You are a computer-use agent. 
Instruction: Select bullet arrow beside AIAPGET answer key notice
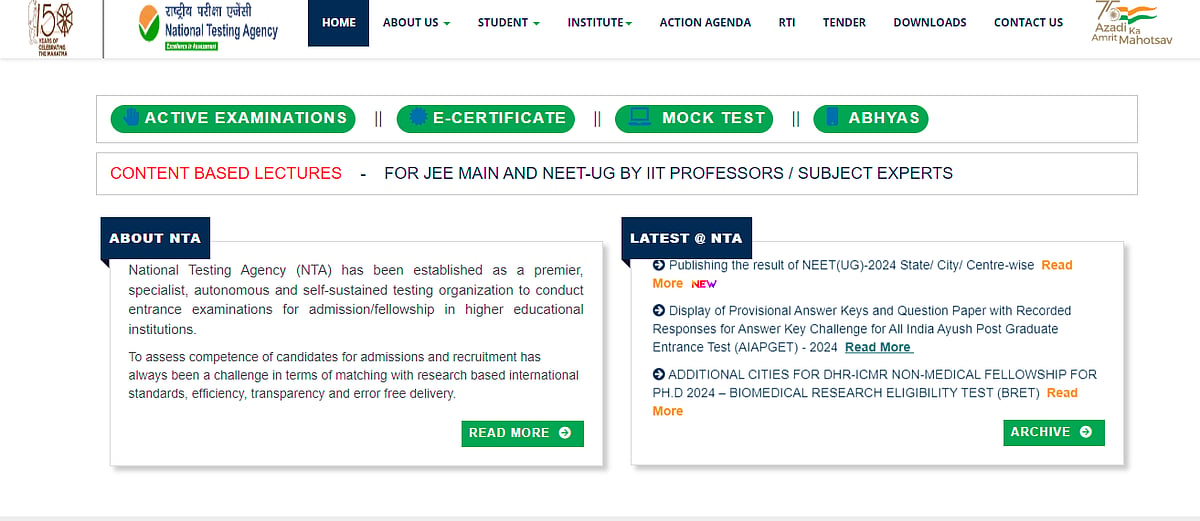pos(659,311)
